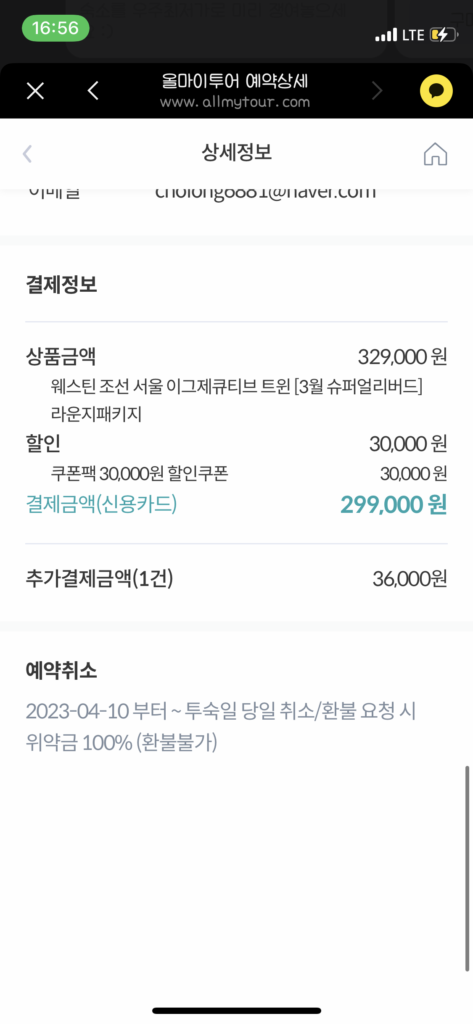Tap the 예약취소 section heading

(x=61, y=670)
